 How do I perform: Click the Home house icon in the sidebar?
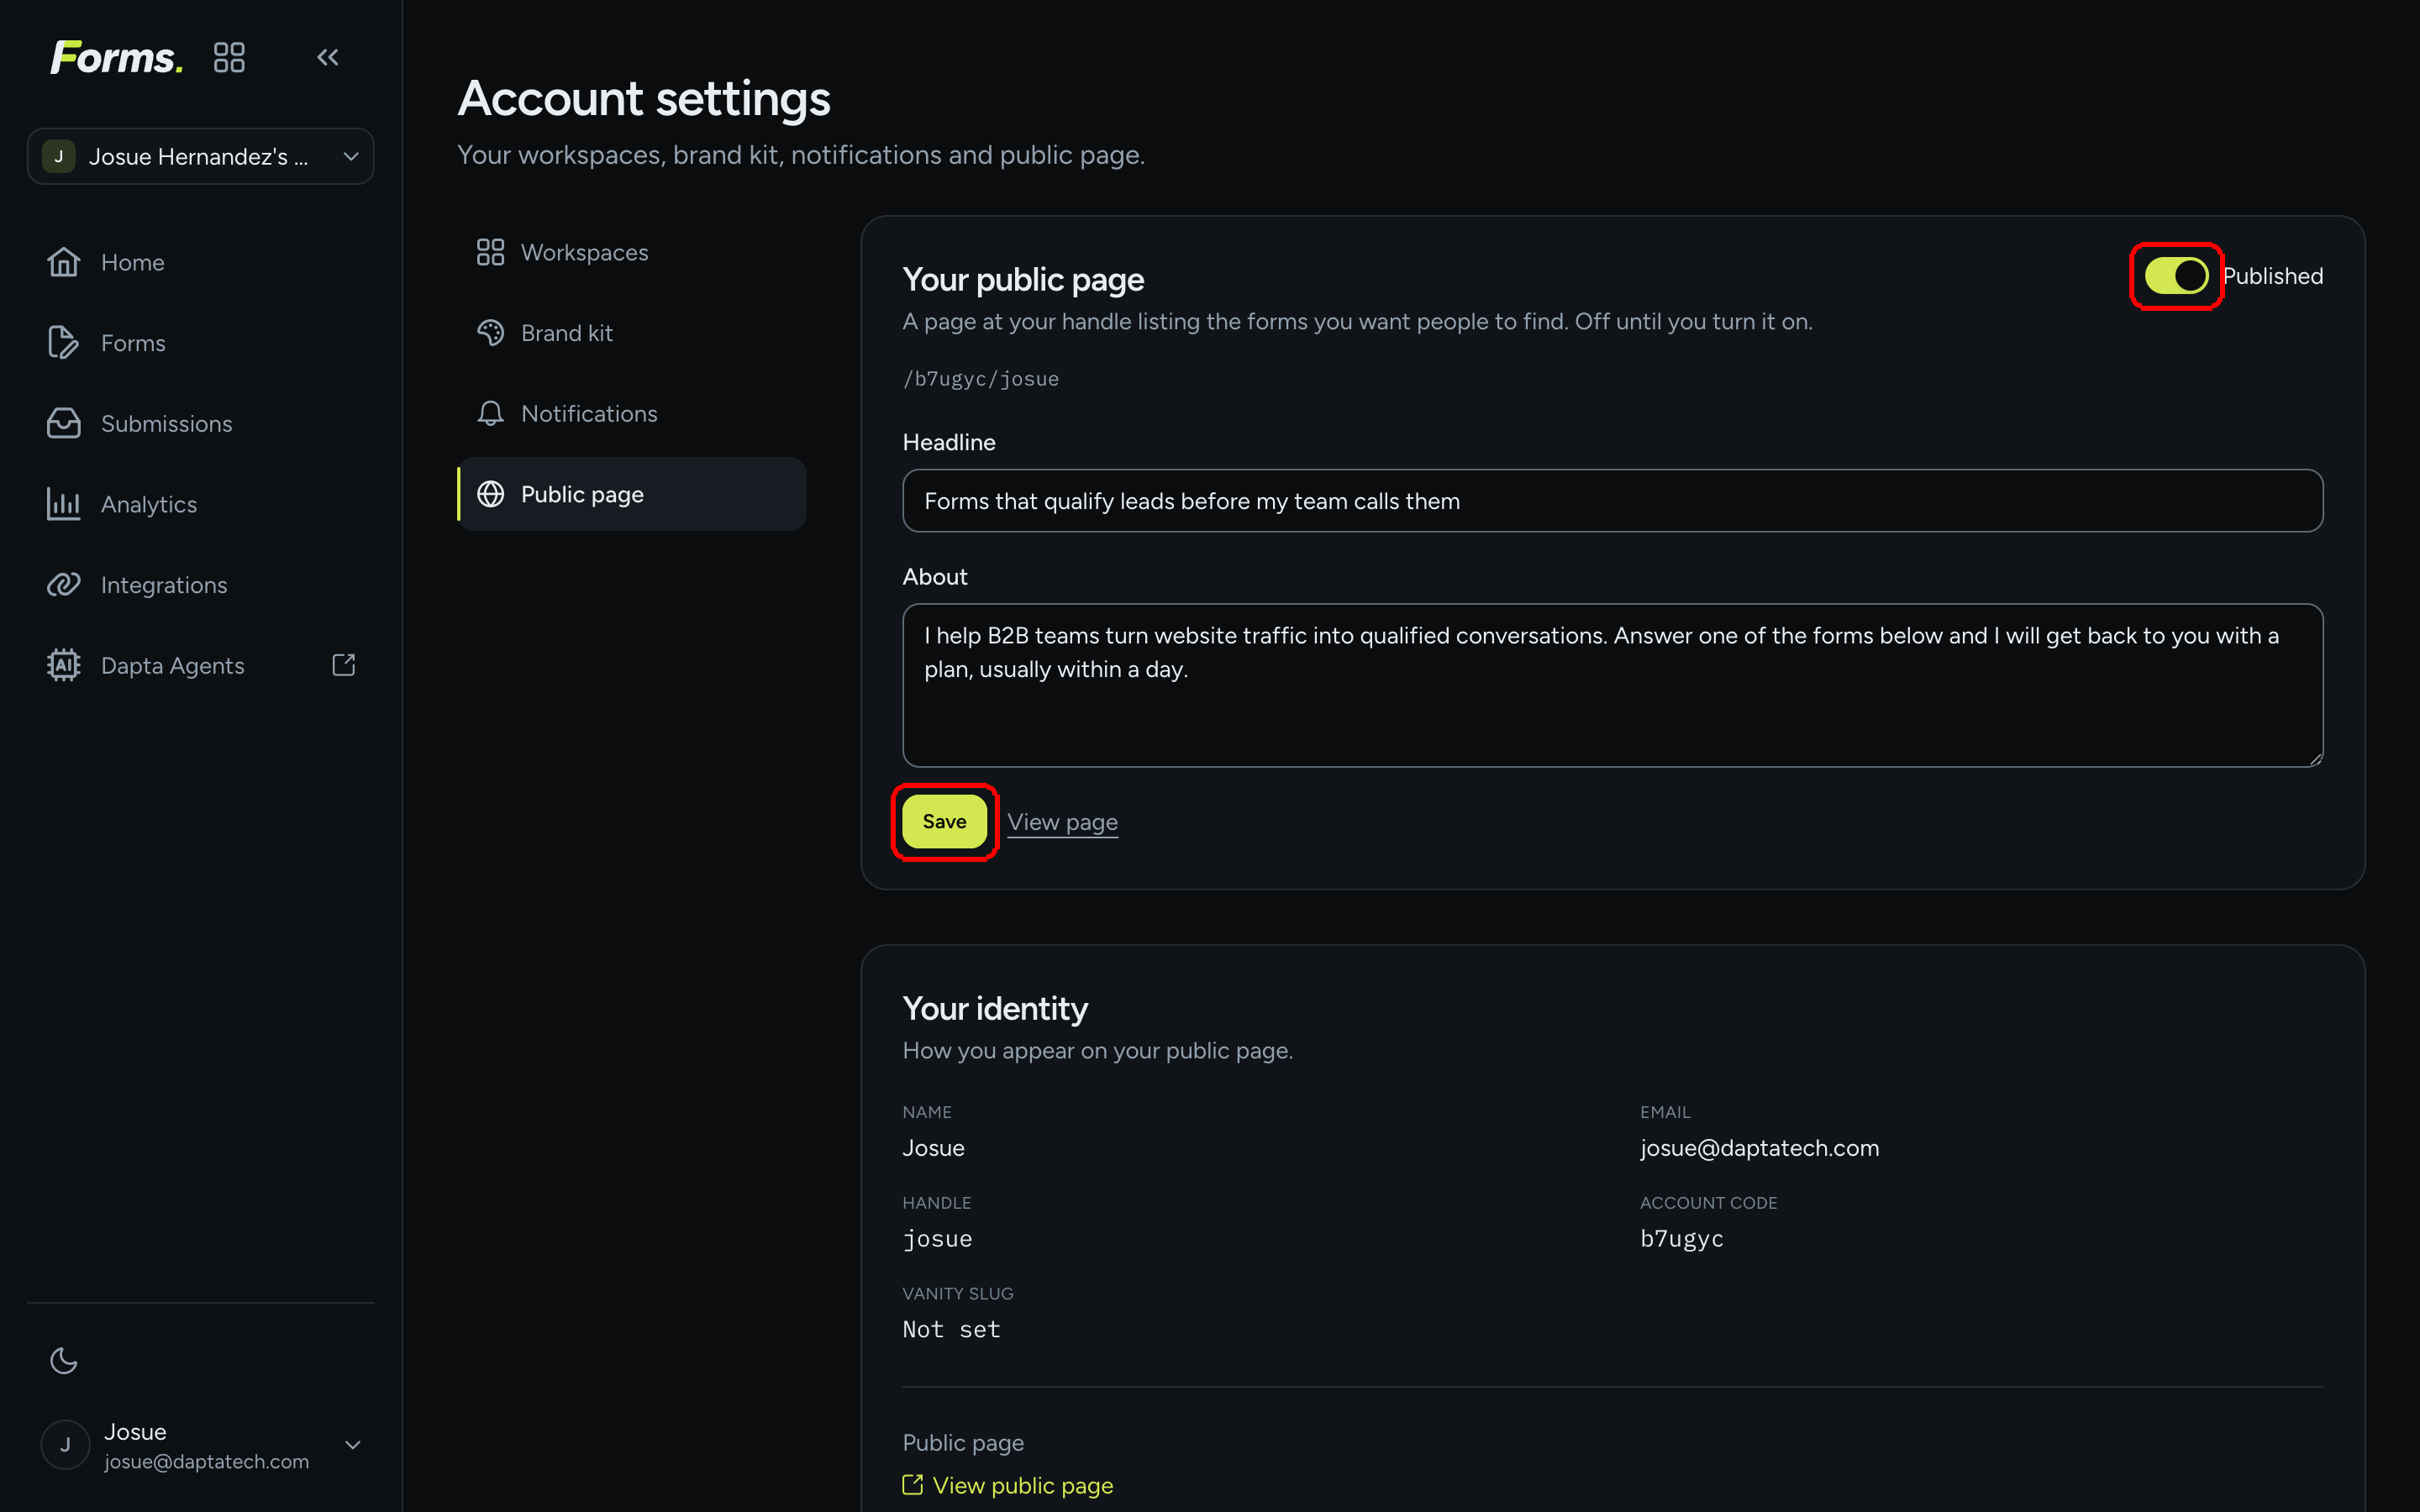pos(64,262)
